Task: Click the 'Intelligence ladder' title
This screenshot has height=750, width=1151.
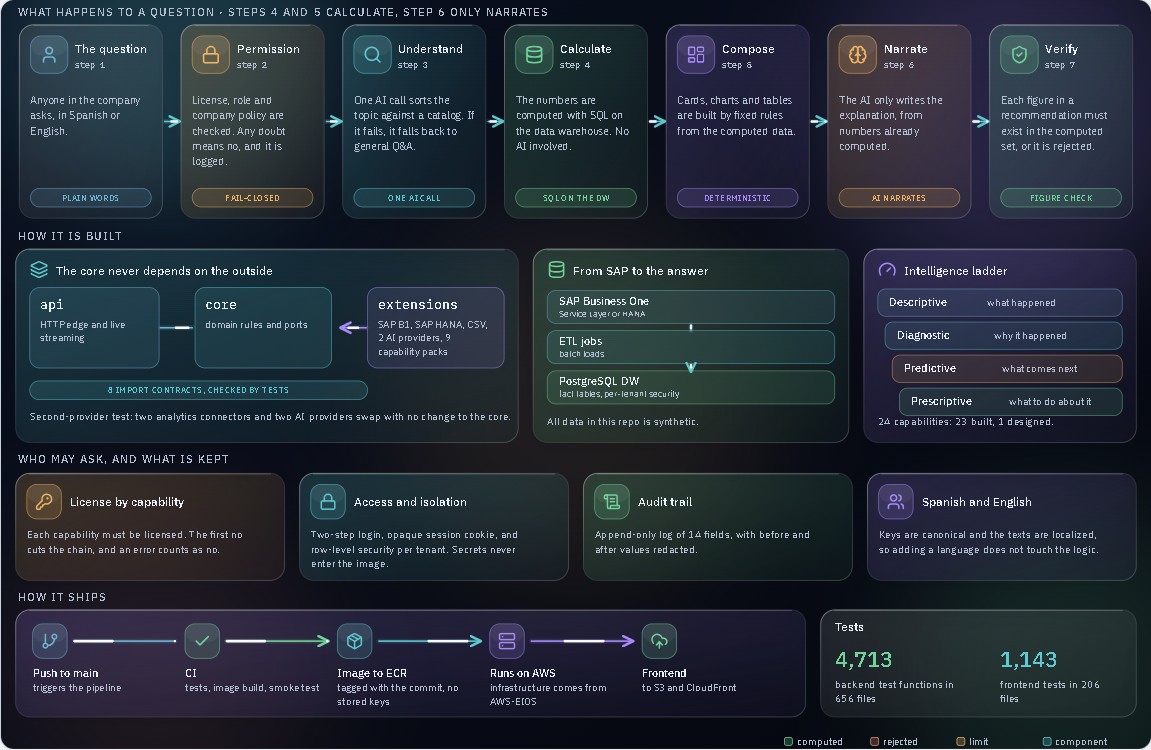Action: pos(955,271)
